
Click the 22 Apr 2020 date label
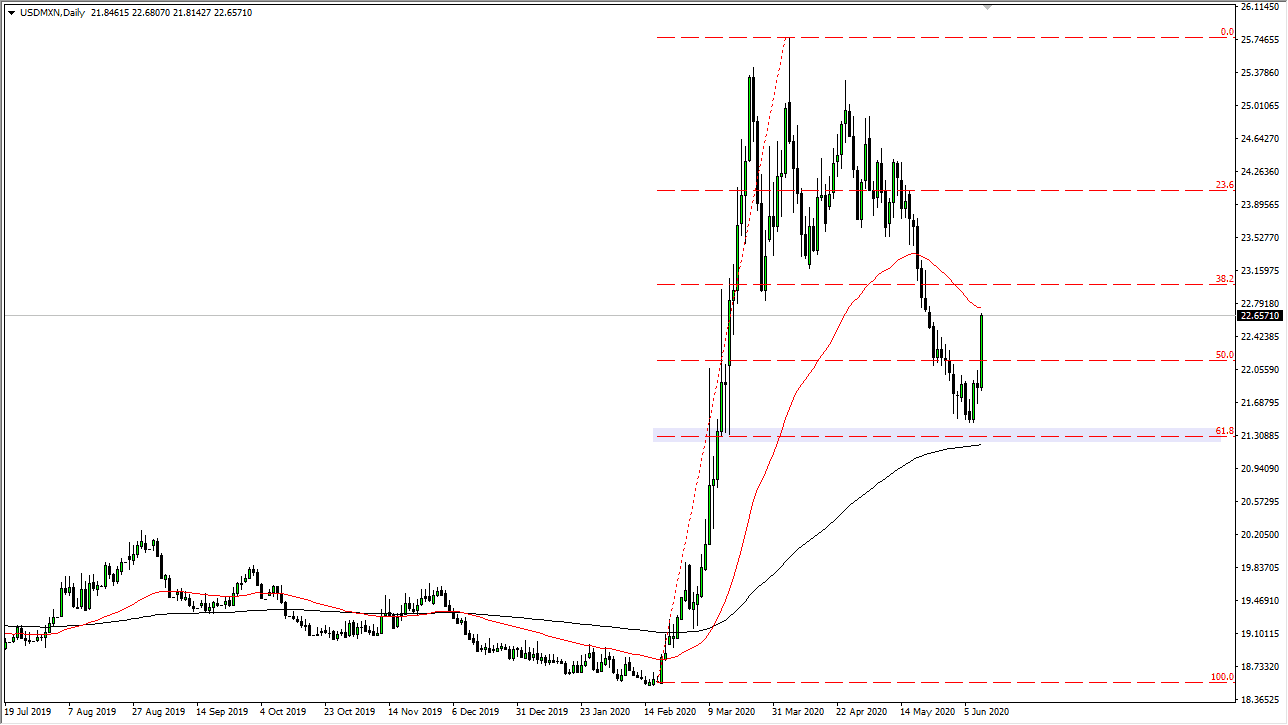(862, 712)
